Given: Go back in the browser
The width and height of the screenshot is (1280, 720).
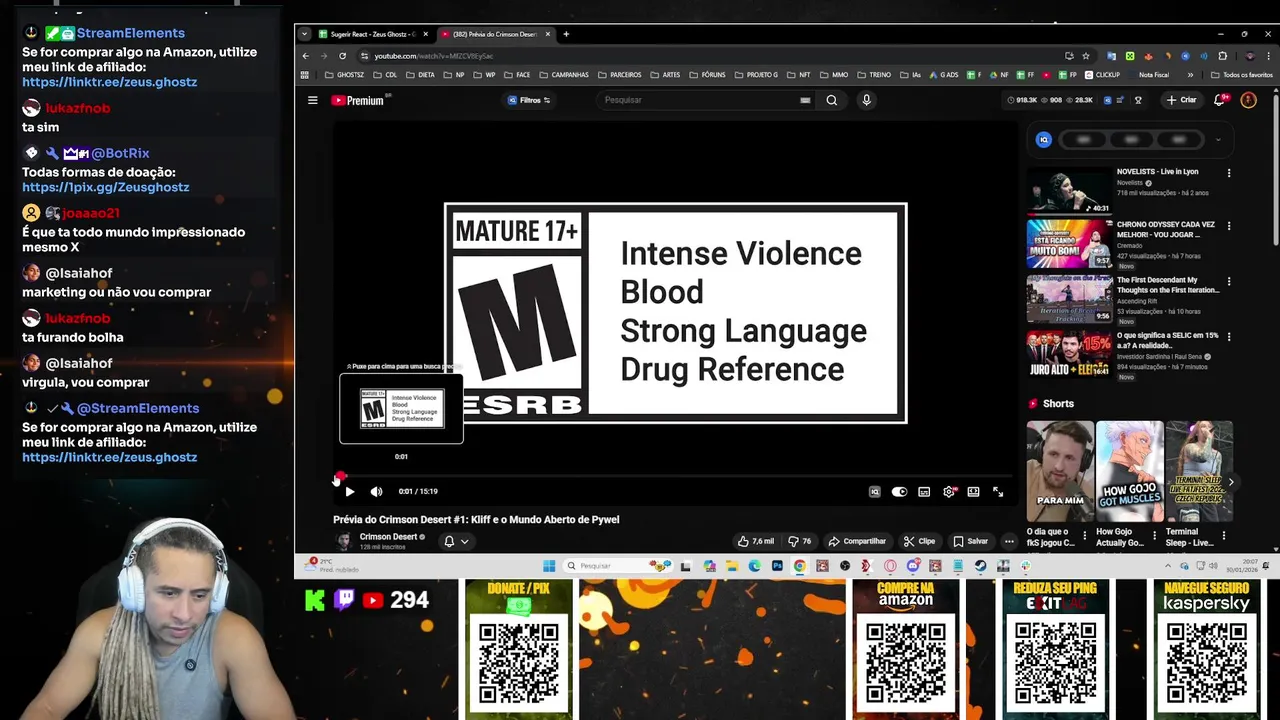Looking at the screenshot, I should [306, 56].
